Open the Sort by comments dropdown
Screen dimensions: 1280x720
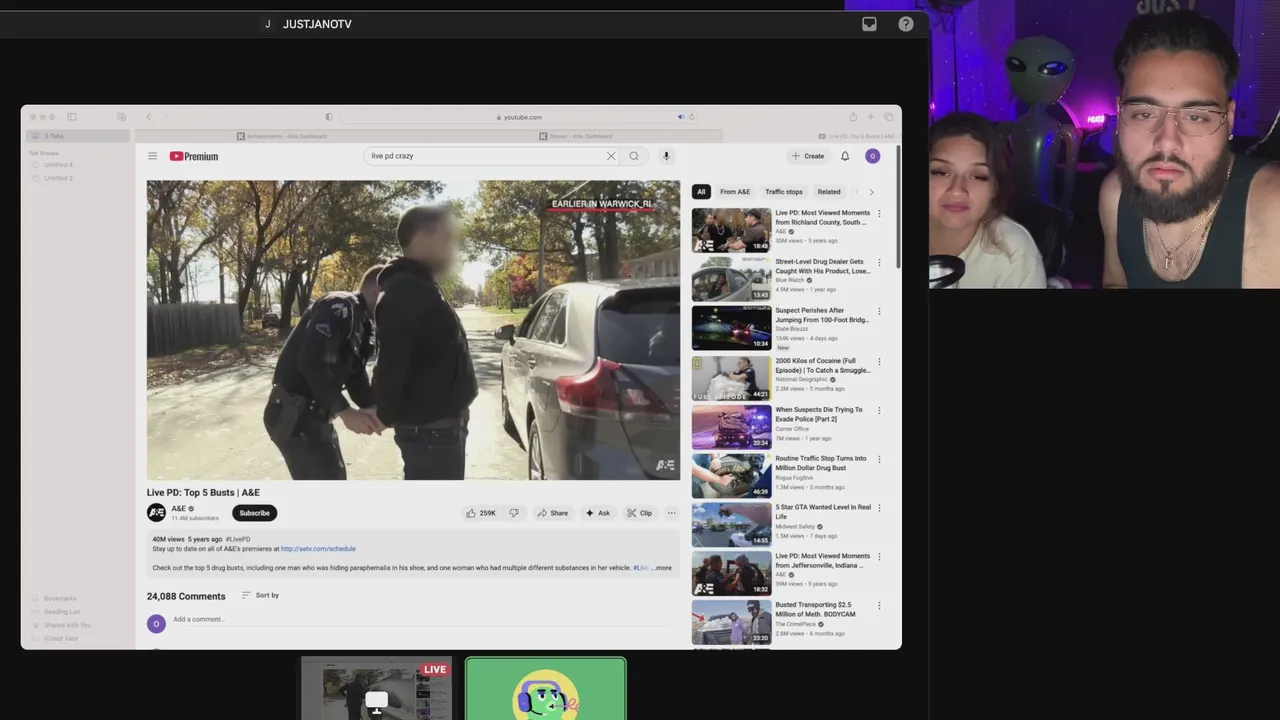(x=260, y=595)
